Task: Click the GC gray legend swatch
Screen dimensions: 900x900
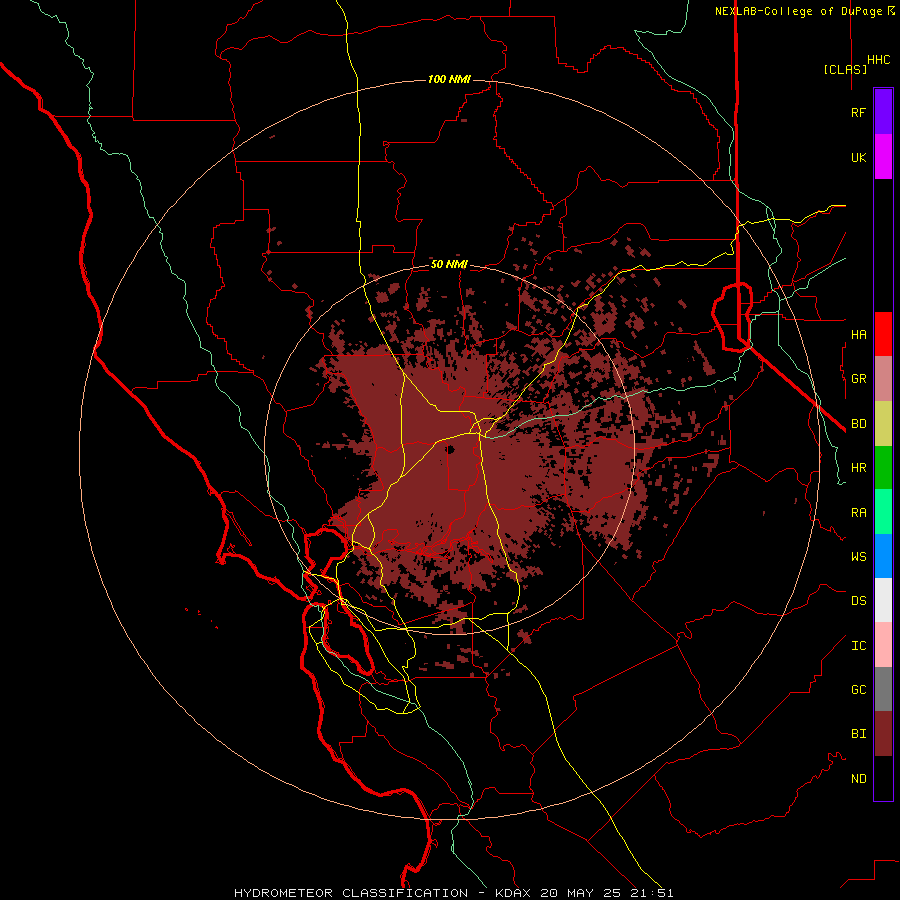Action: point(883,689)
